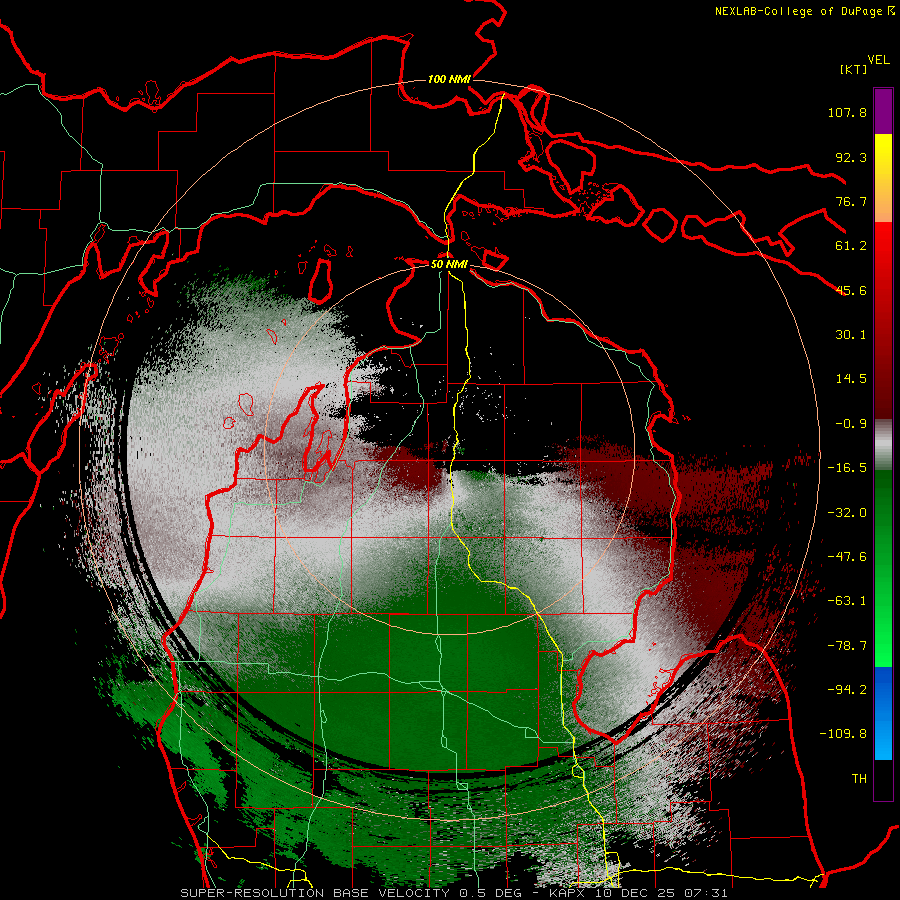900x900 pixels.
Task: Click the 107.8 velocity scale value
Action: coord(847,112)
